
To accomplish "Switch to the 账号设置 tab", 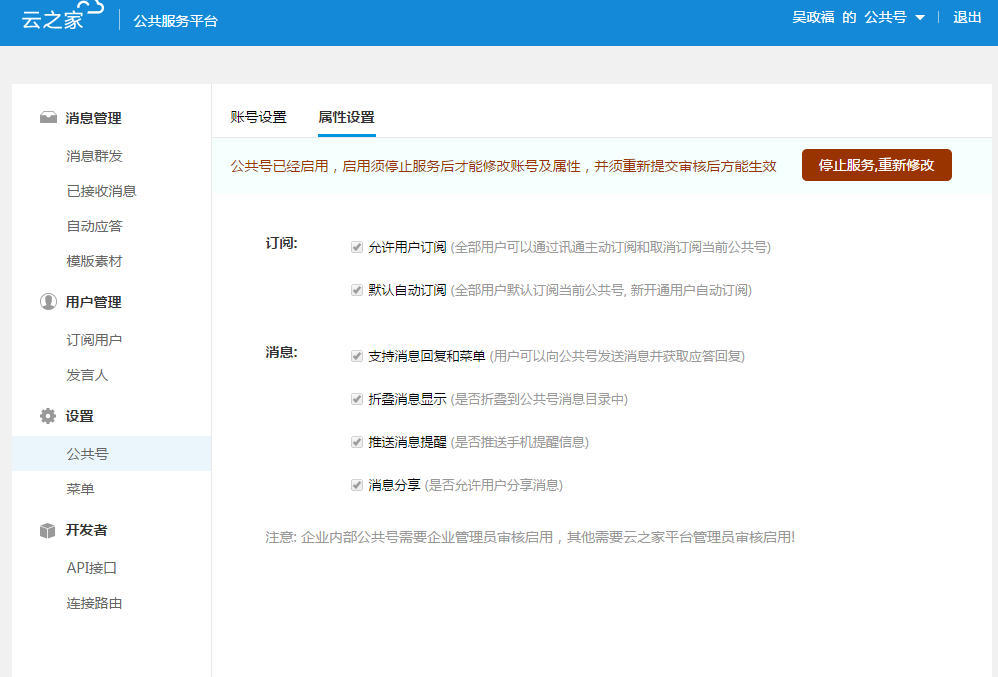I will (258, 117).
